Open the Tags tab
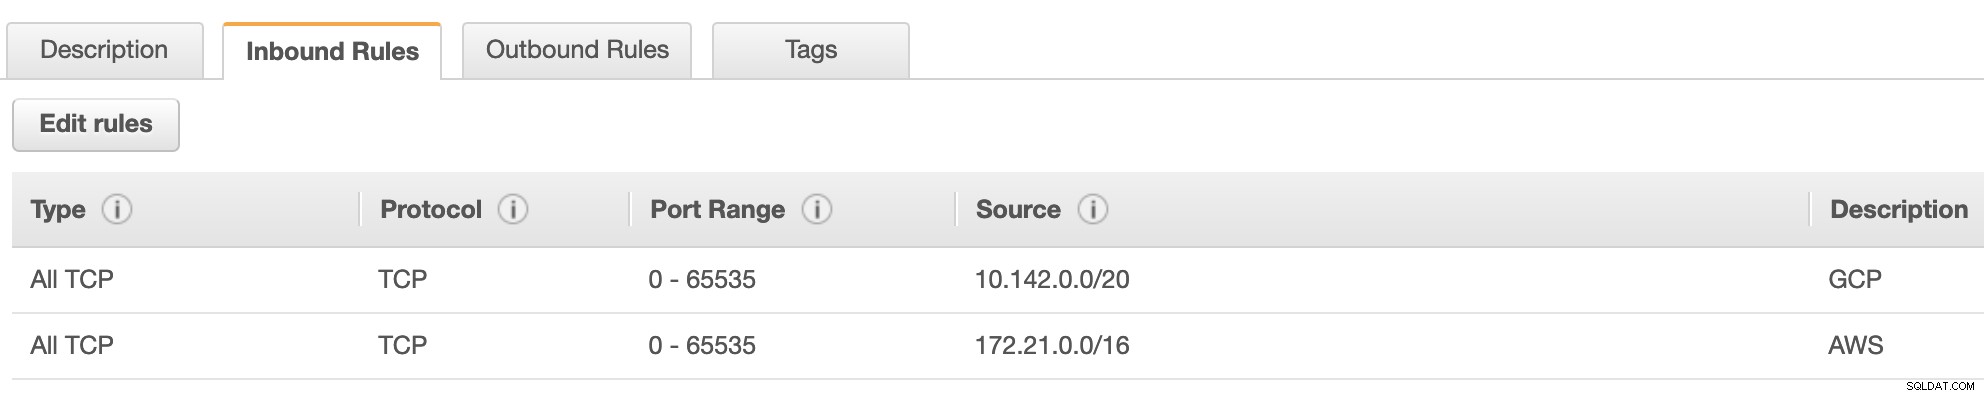The image size is (1984, 396). tap(811, 50)
